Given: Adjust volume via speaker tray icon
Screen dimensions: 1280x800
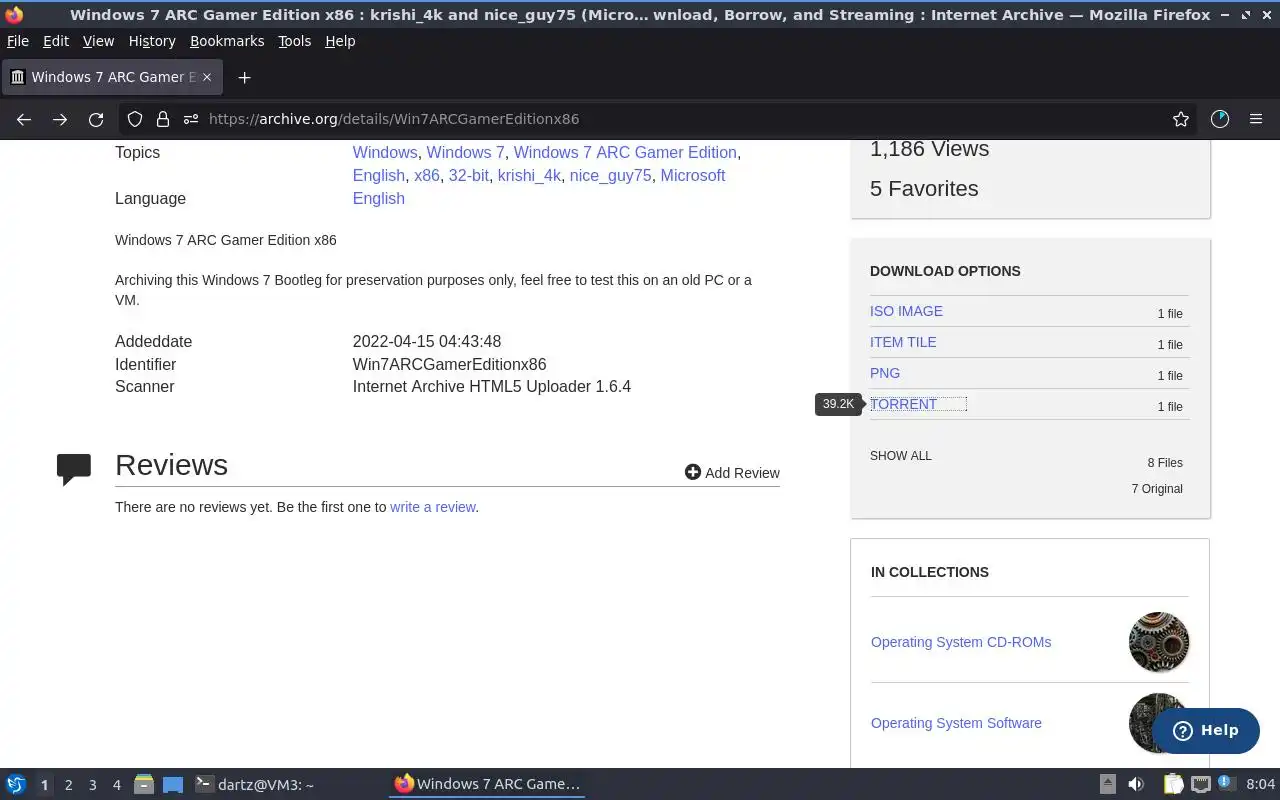Looking at the screenshot, I should point(1136,784).
